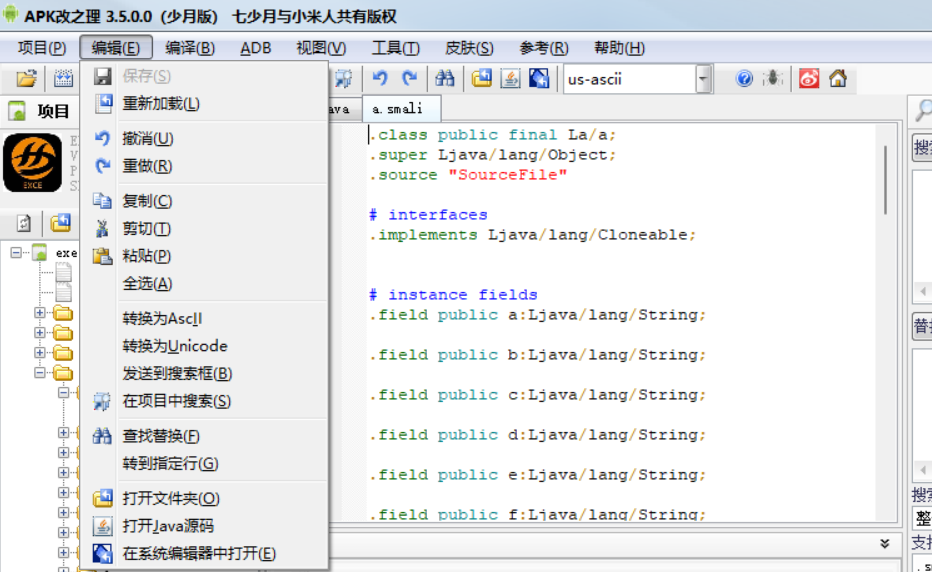
Task: Click the blue help question mark icon
Action: (x=744, y=78)
